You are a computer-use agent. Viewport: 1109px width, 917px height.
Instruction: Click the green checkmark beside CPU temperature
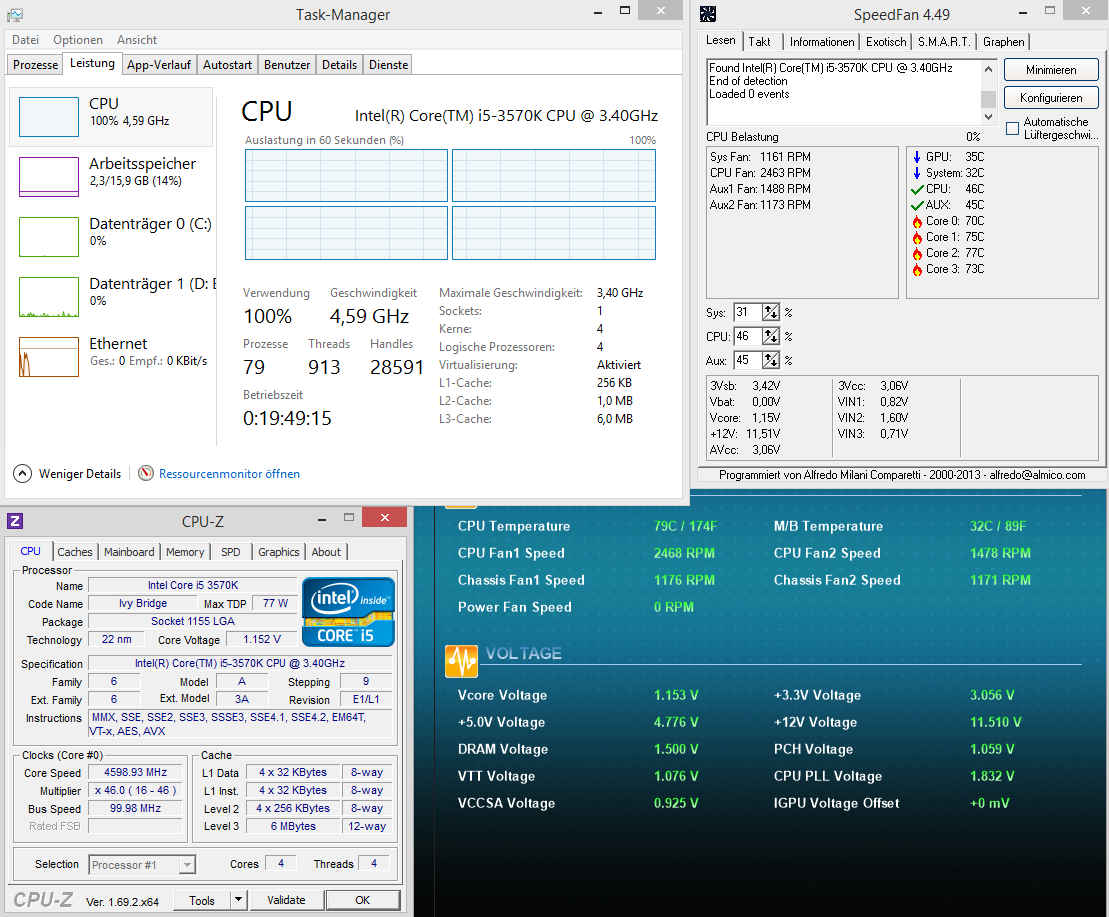[x=917, y=189]
